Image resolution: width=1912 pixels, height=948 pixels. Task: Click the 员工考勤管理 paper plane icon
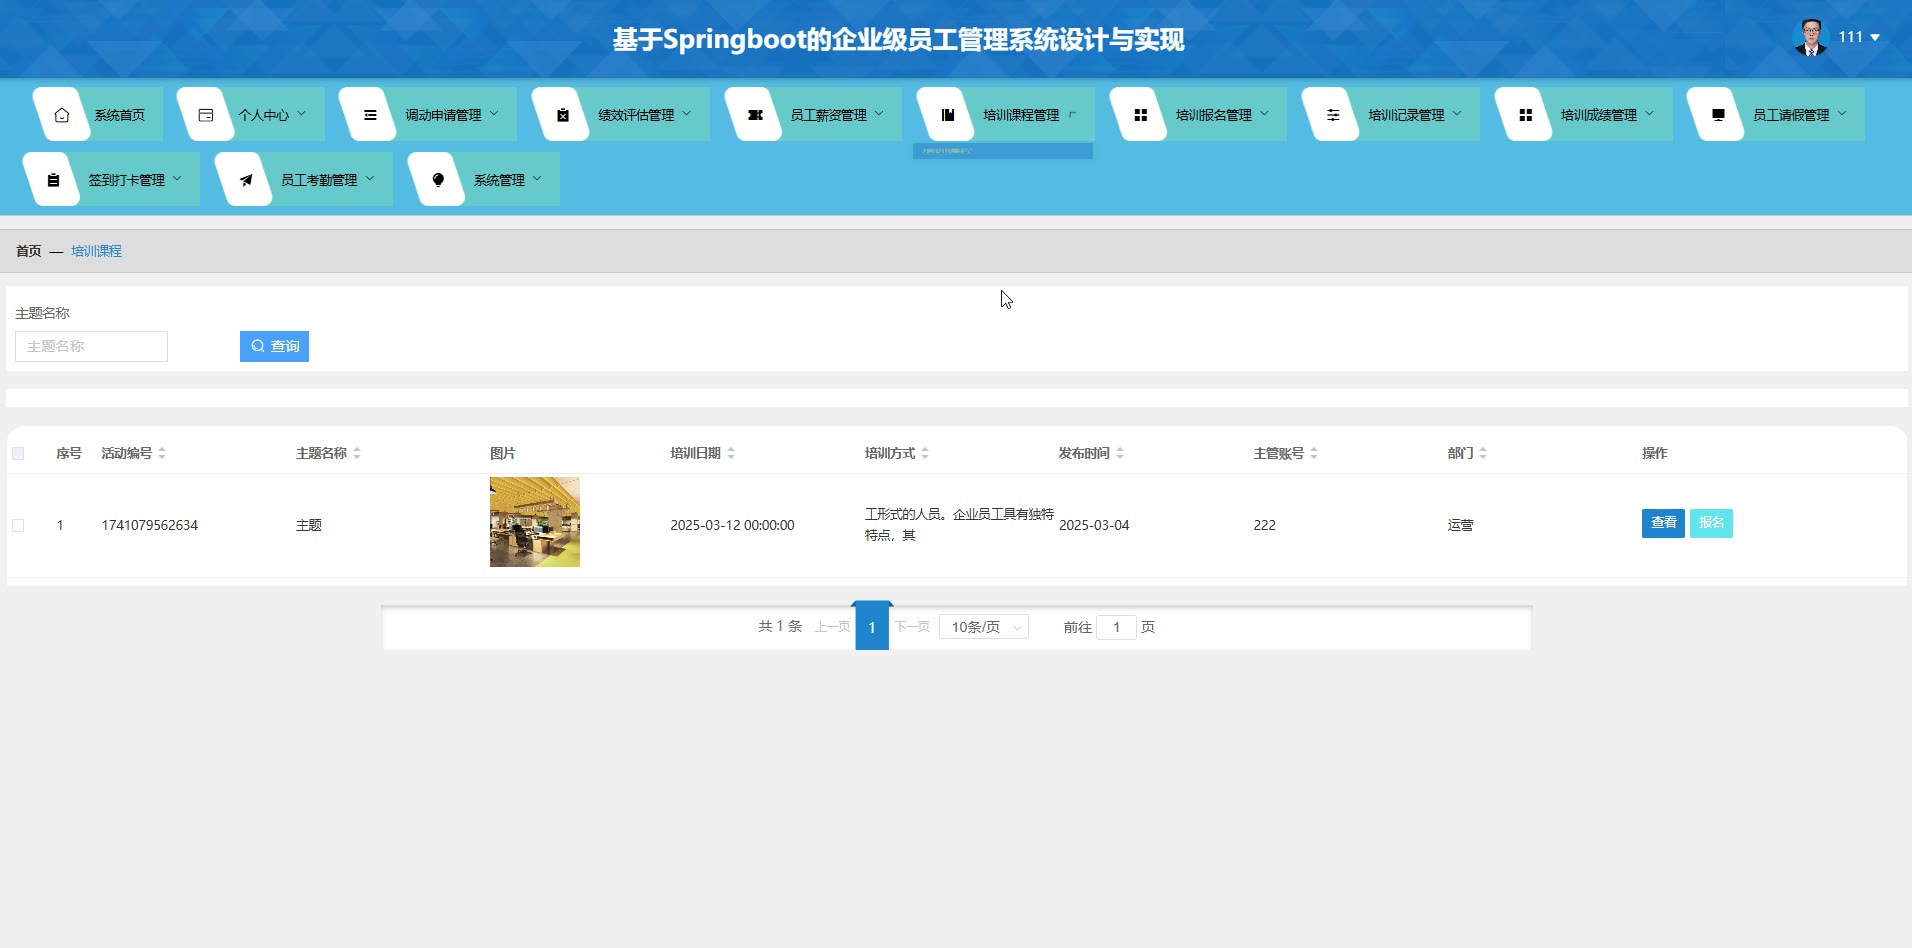pyautogui.click(x=246, y=180)
